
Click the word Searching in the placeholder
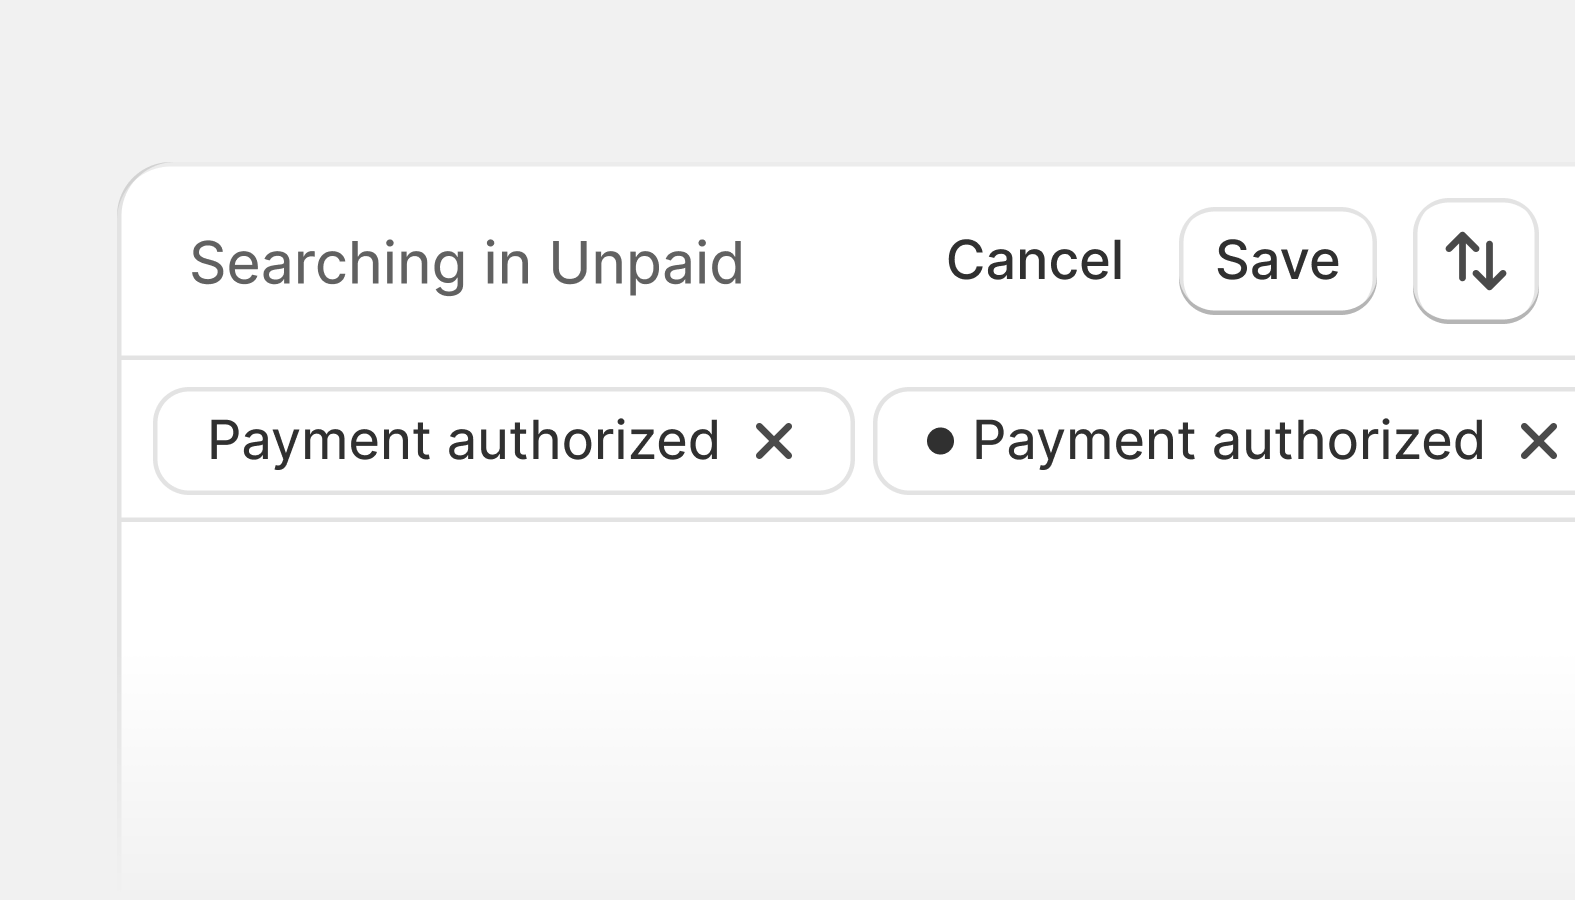pyautogui.click(x=328, y=264)
